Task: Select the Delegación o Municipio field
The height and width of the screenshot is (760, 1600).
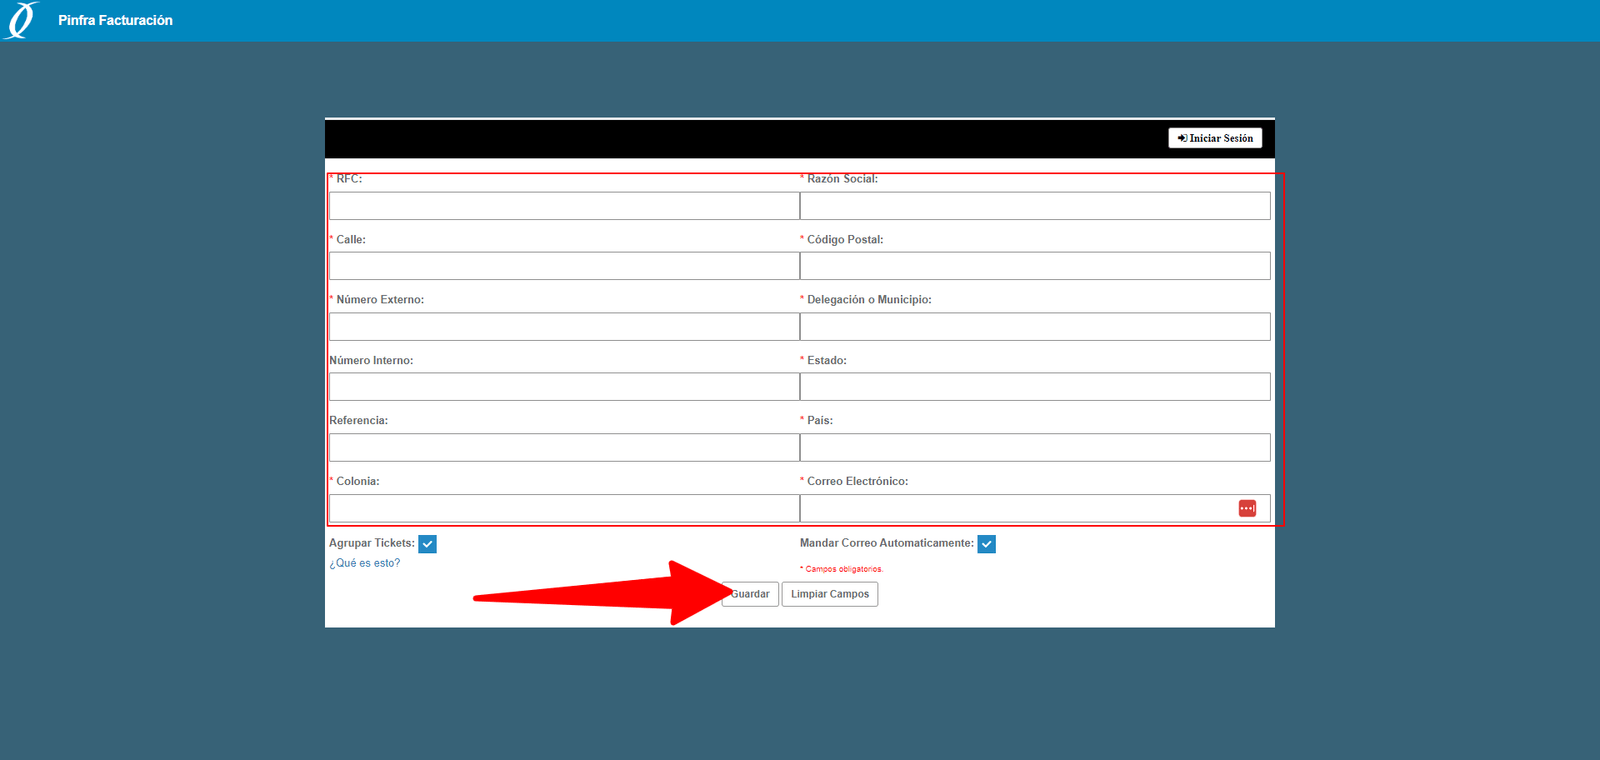Action: pyautogui.click(x=1035, y=327)
